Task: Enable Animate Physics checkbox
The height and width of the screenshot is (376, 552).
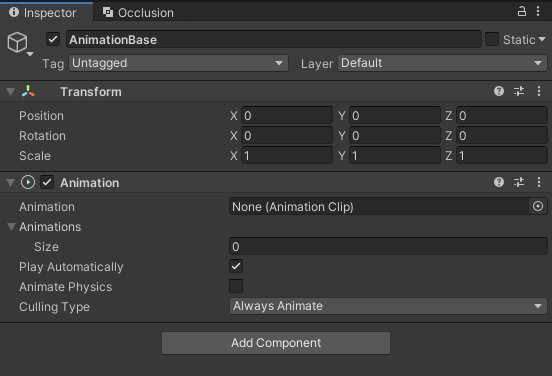Action: pyautogui.click(x=236, y=286)
